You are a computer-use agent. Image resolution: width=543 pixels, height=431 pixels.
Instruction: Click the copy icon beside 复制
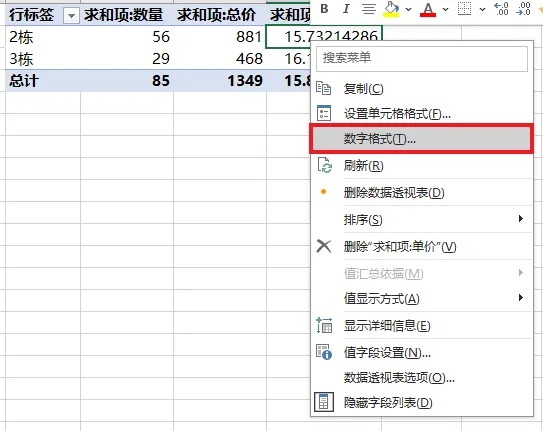click(x=324, y=88)
